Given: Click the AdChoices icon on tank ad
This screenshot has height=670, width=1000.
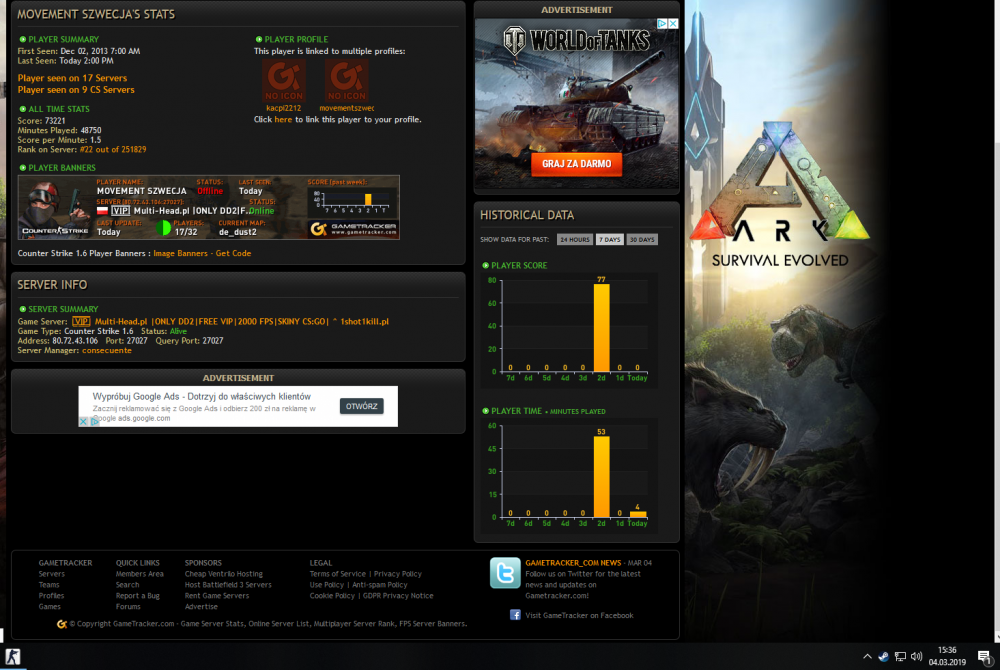Looking at the screenshot, I should click(662, 24).
